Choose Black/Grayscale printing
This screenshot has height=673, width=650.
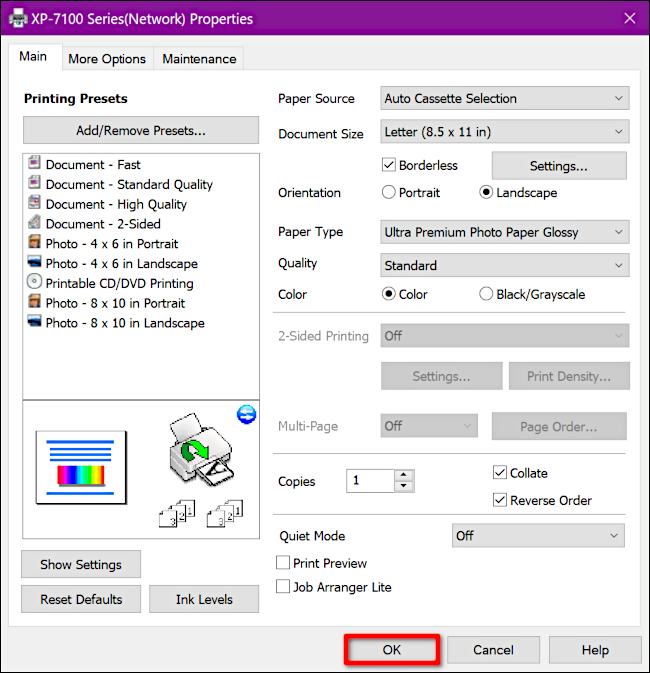(486, 294)
